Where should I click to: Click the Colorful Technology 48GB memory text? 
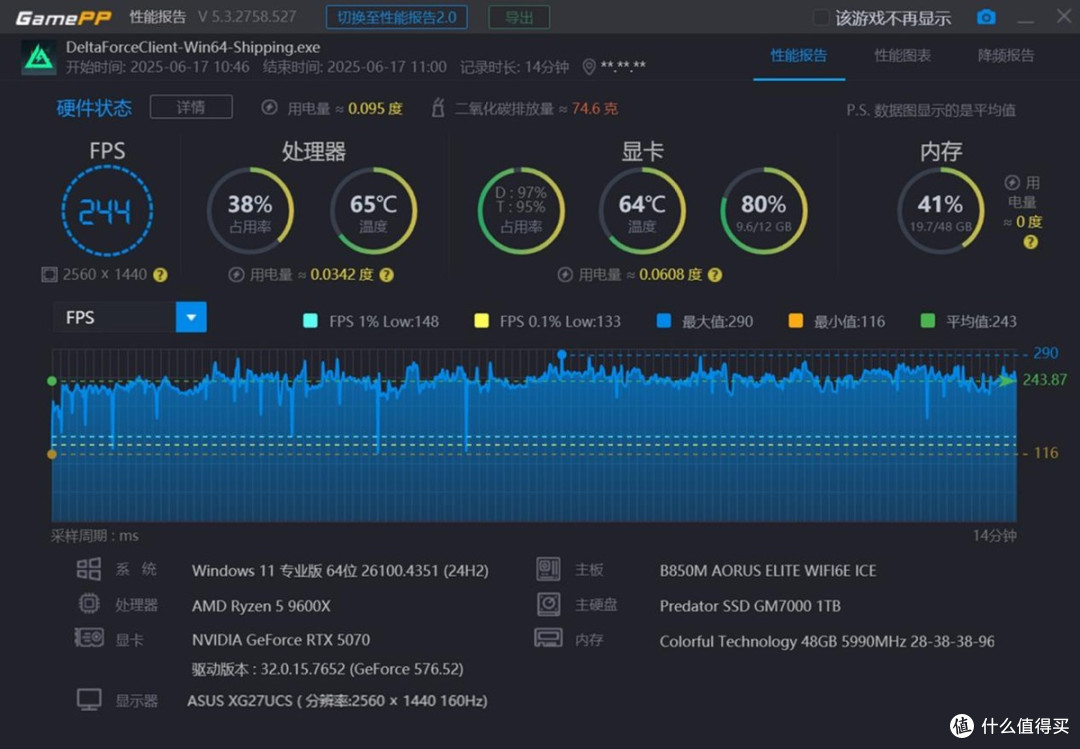coord(827,642)
